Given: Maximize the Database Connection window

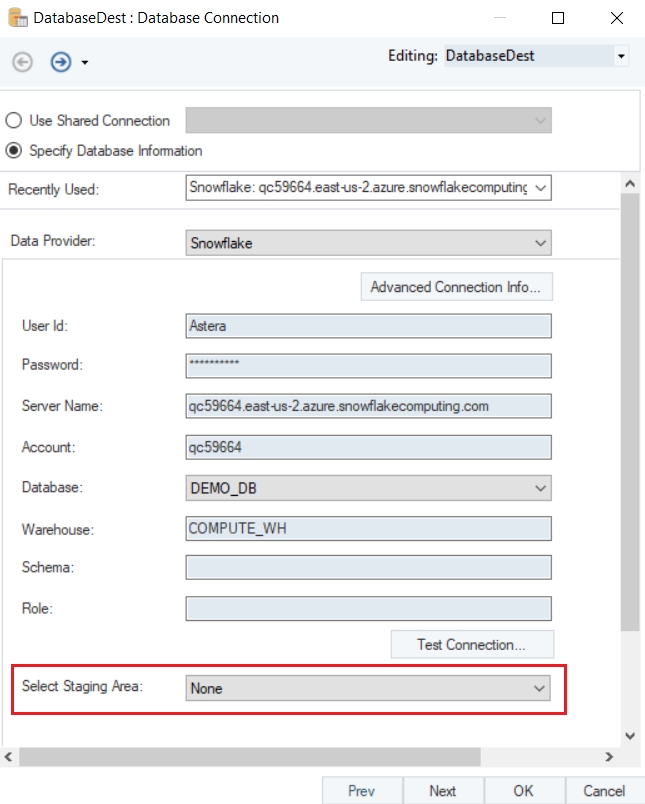Looking at the screenshot, I should [558, 18].
